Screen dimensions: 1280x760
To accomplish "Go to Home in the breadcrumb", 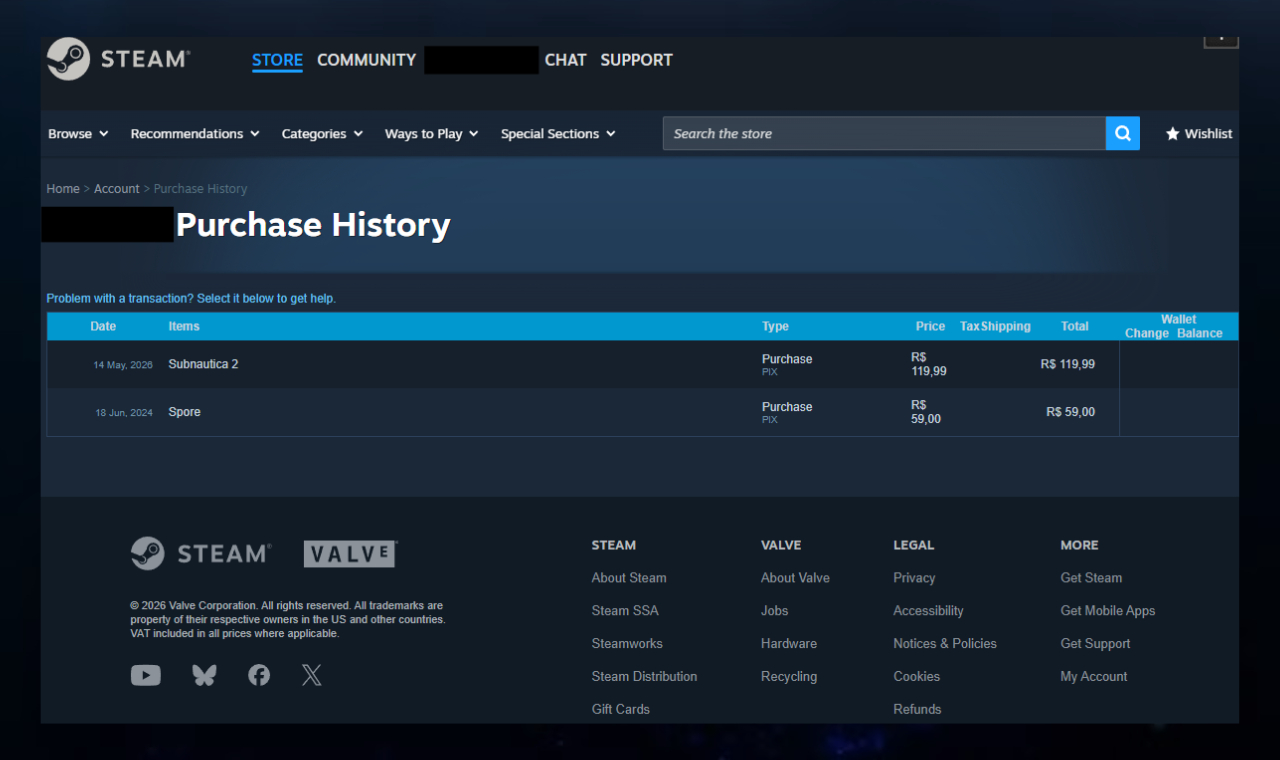I will click(x=63, y=189).
